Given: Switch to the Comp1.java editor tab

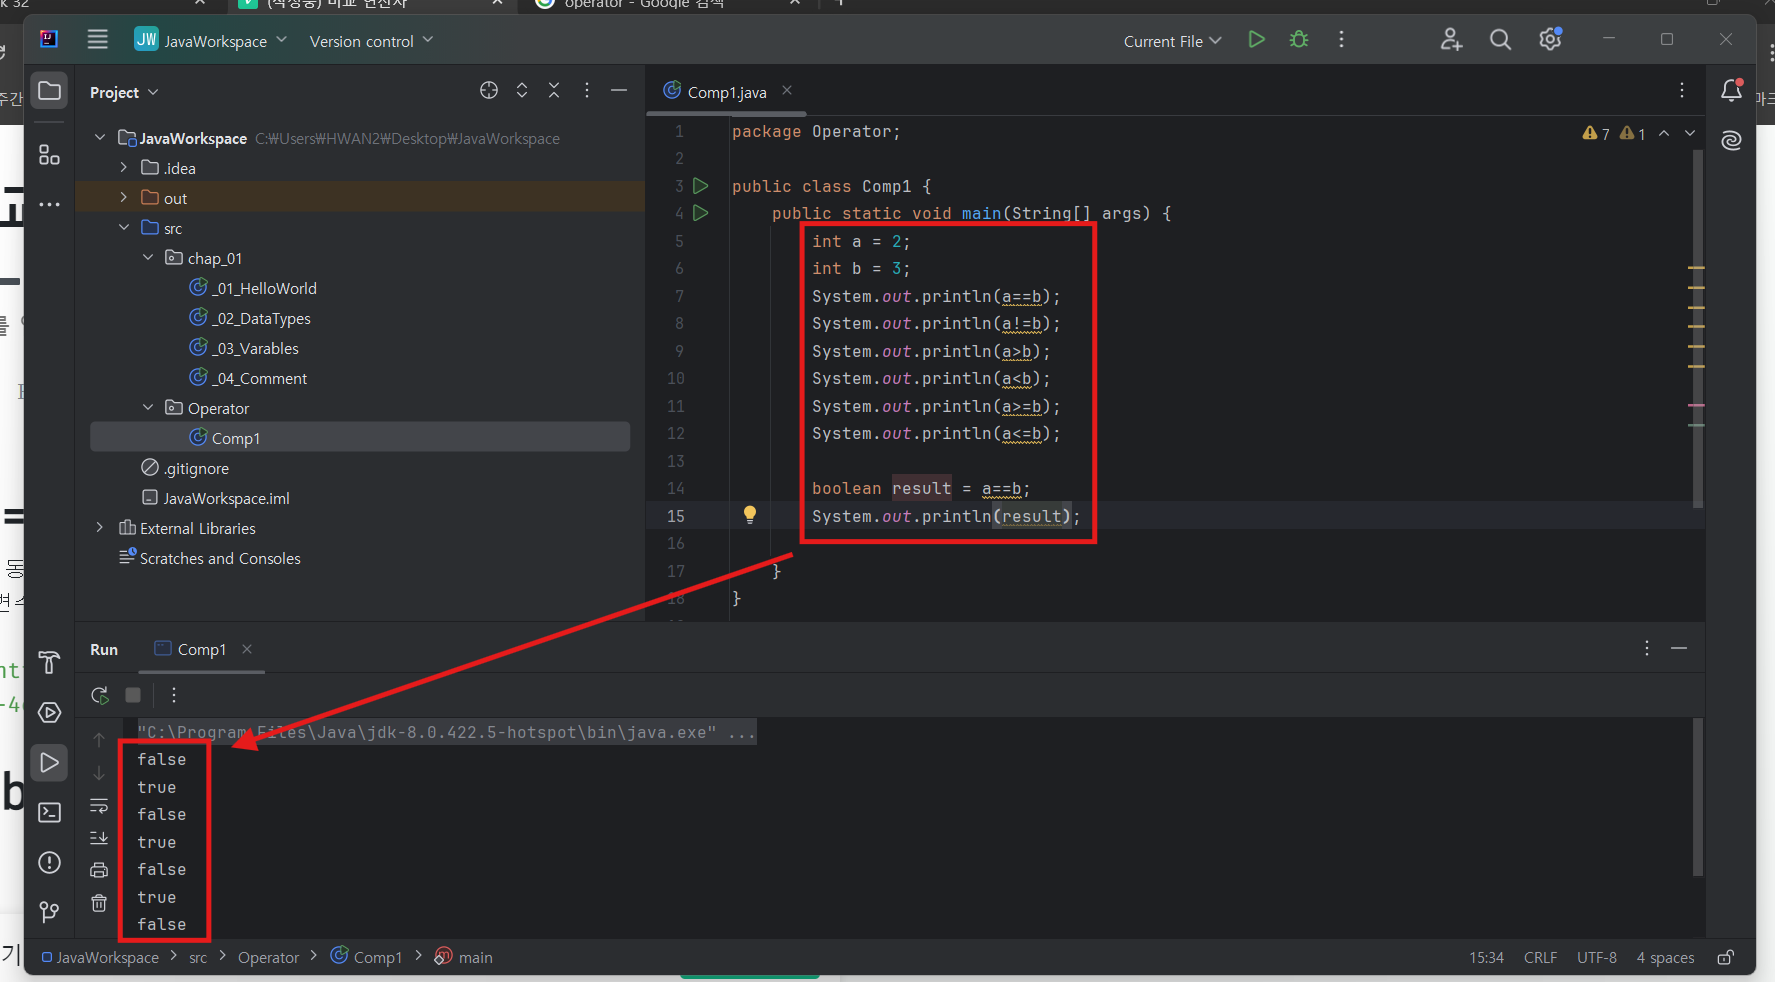Looking at the screenshot, I should pyautogui.click(x=727, y=92).
